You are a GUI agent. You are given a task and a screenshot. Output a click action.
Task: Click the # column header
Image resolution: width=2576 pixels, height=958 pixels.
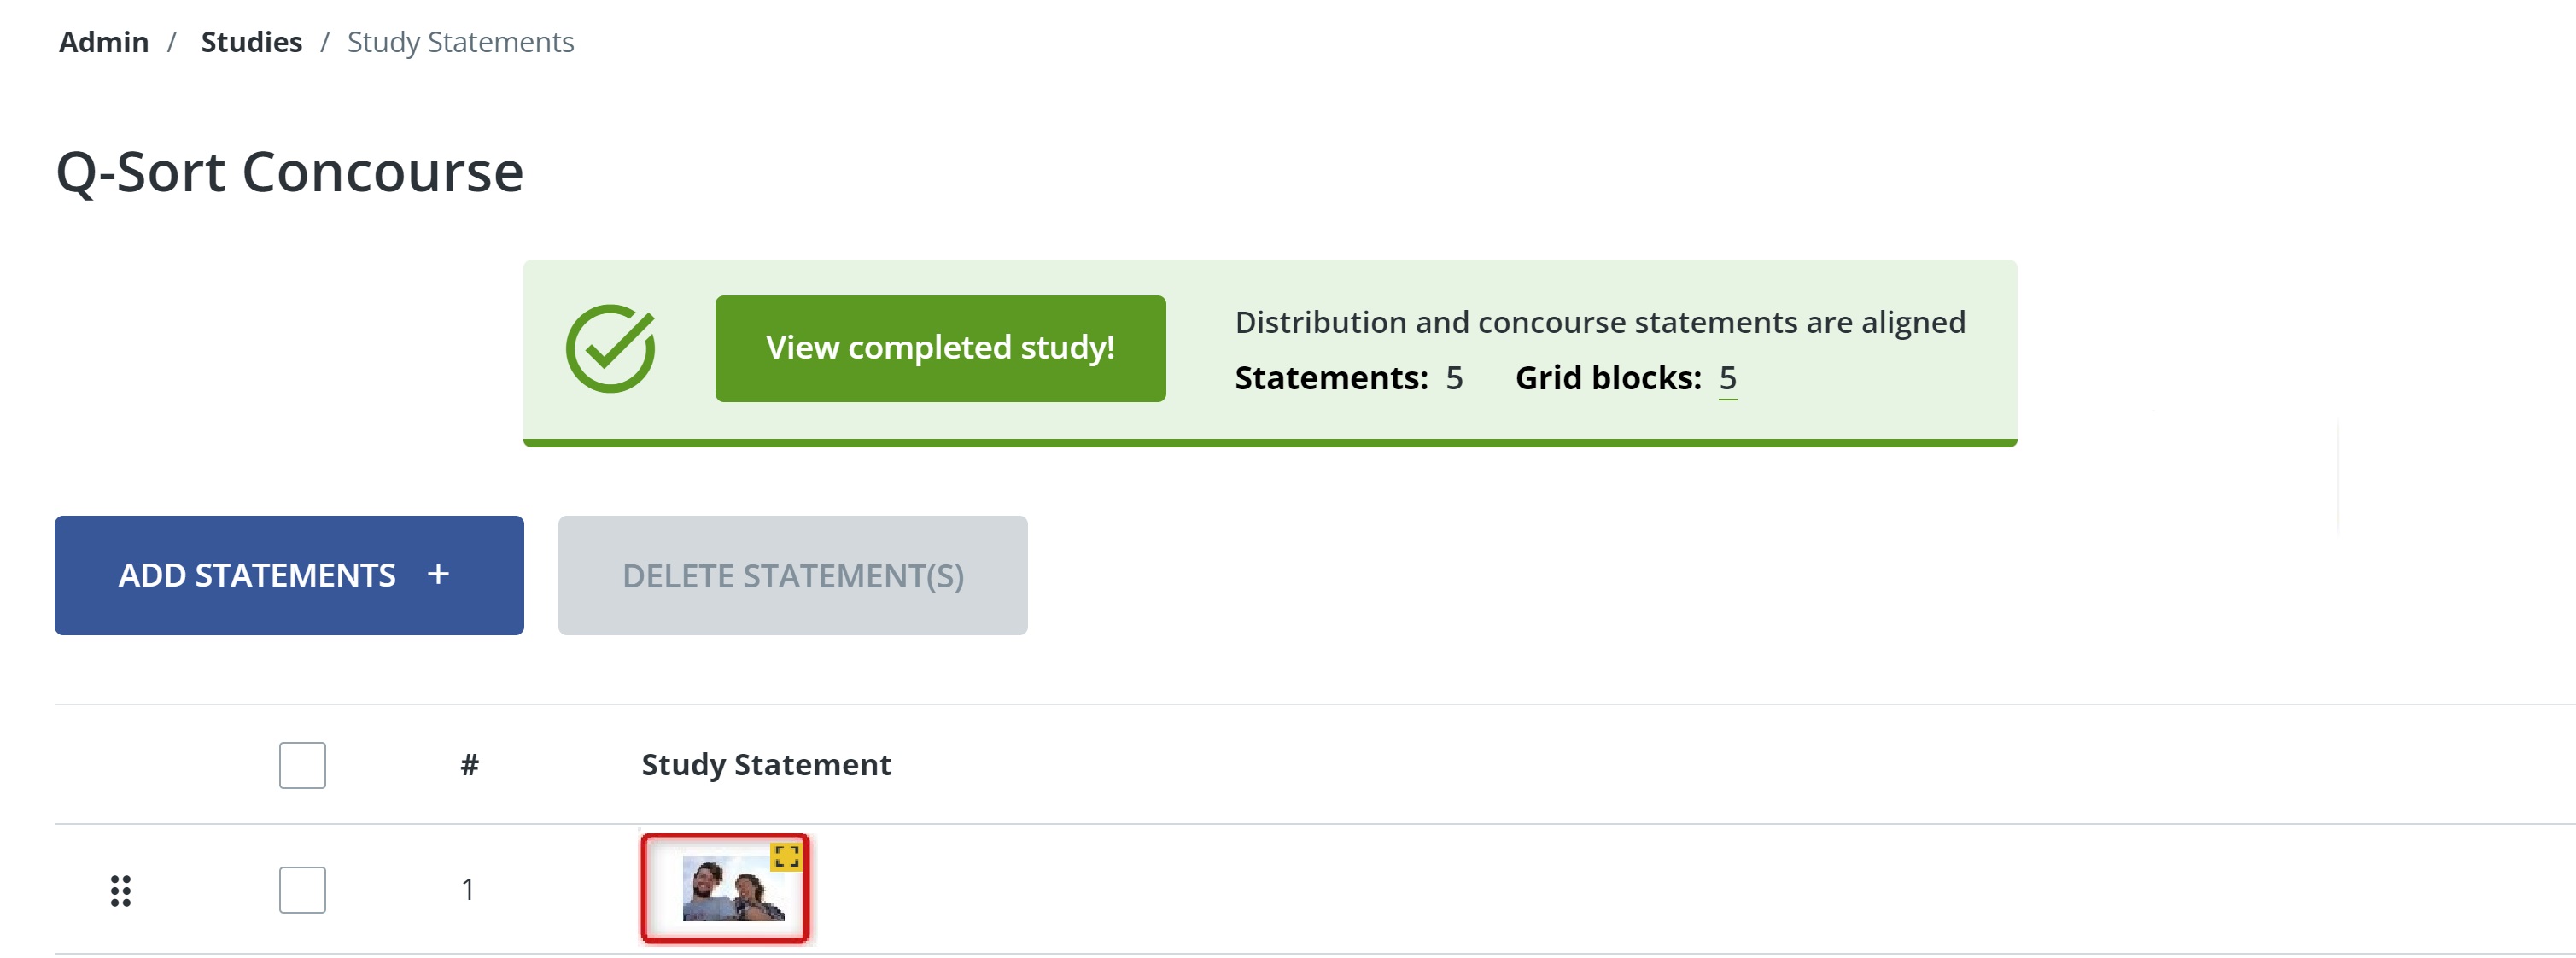[469, 765]
